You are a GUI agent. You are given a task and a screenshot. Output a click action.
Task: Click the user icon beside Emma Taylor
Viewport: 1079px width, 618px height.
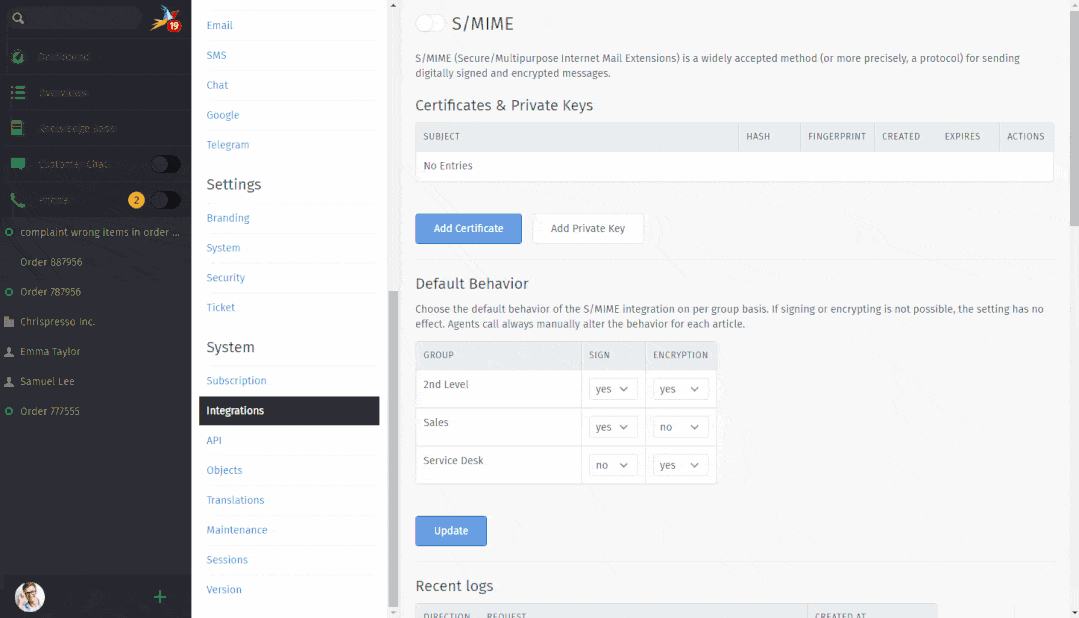pos(9,352)
